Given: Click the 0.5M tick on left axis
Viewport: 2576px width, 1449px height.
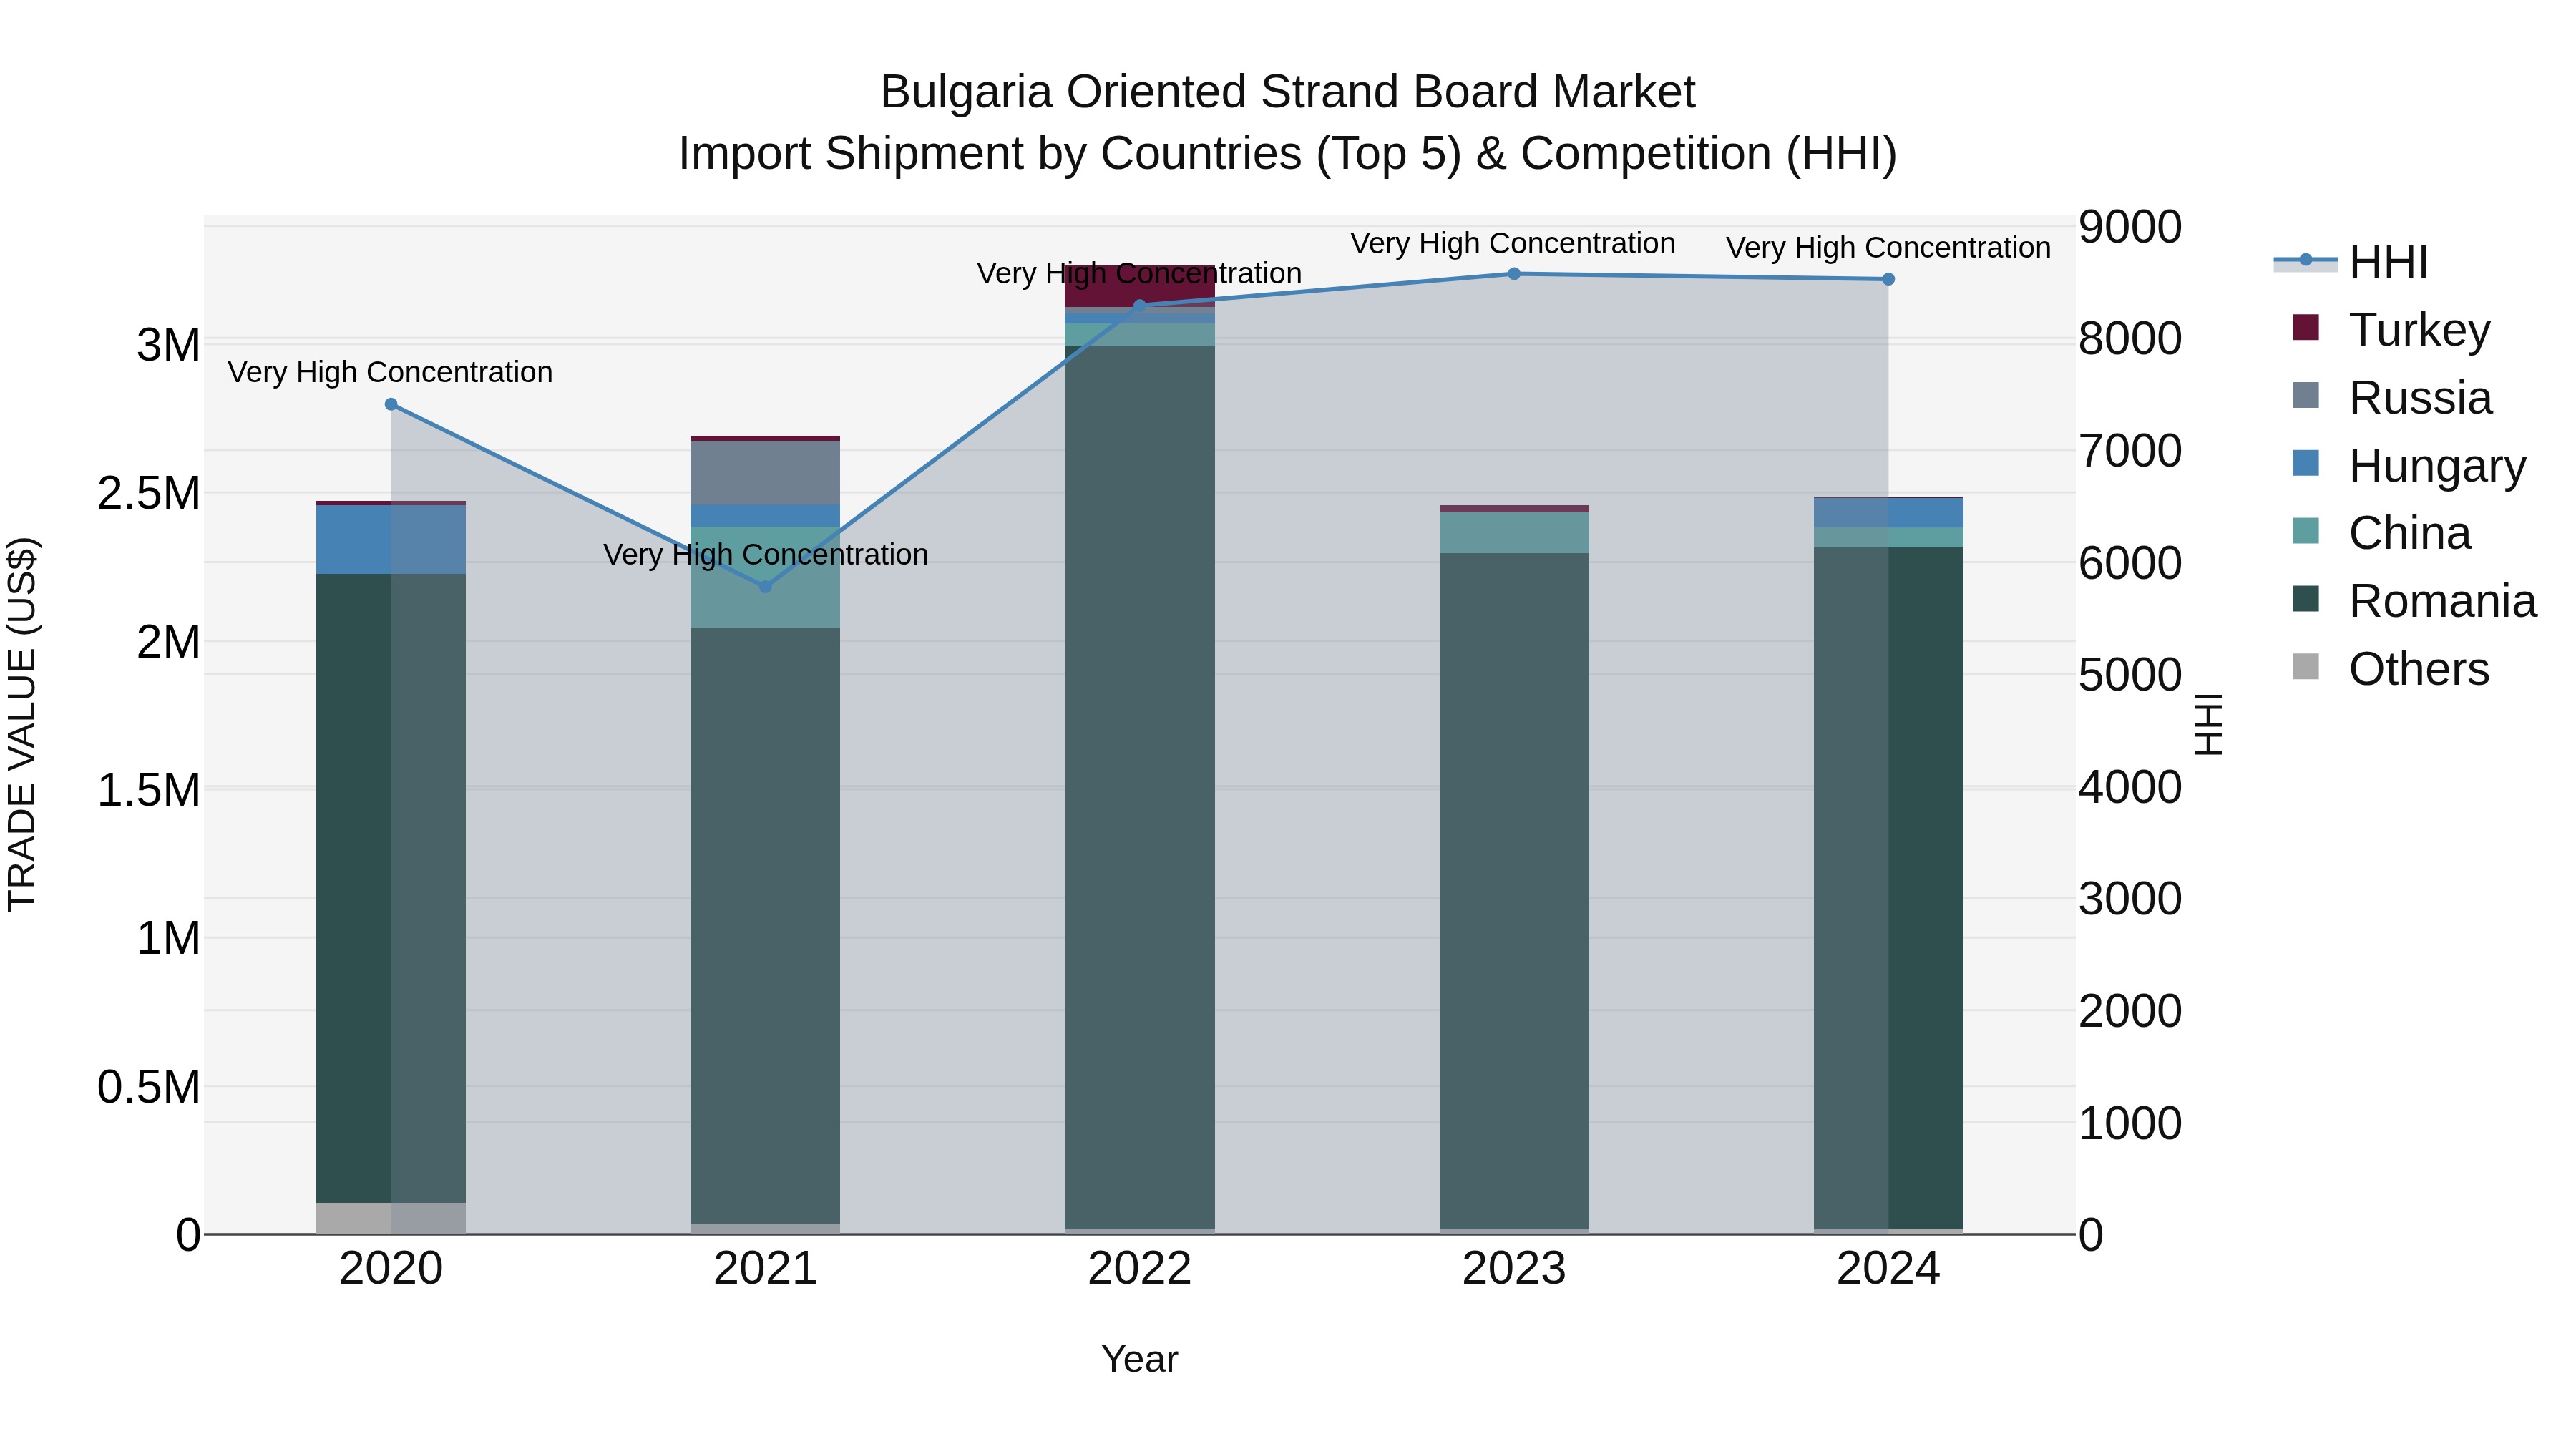Looking at the screenshot, I should pos(149,1088).
